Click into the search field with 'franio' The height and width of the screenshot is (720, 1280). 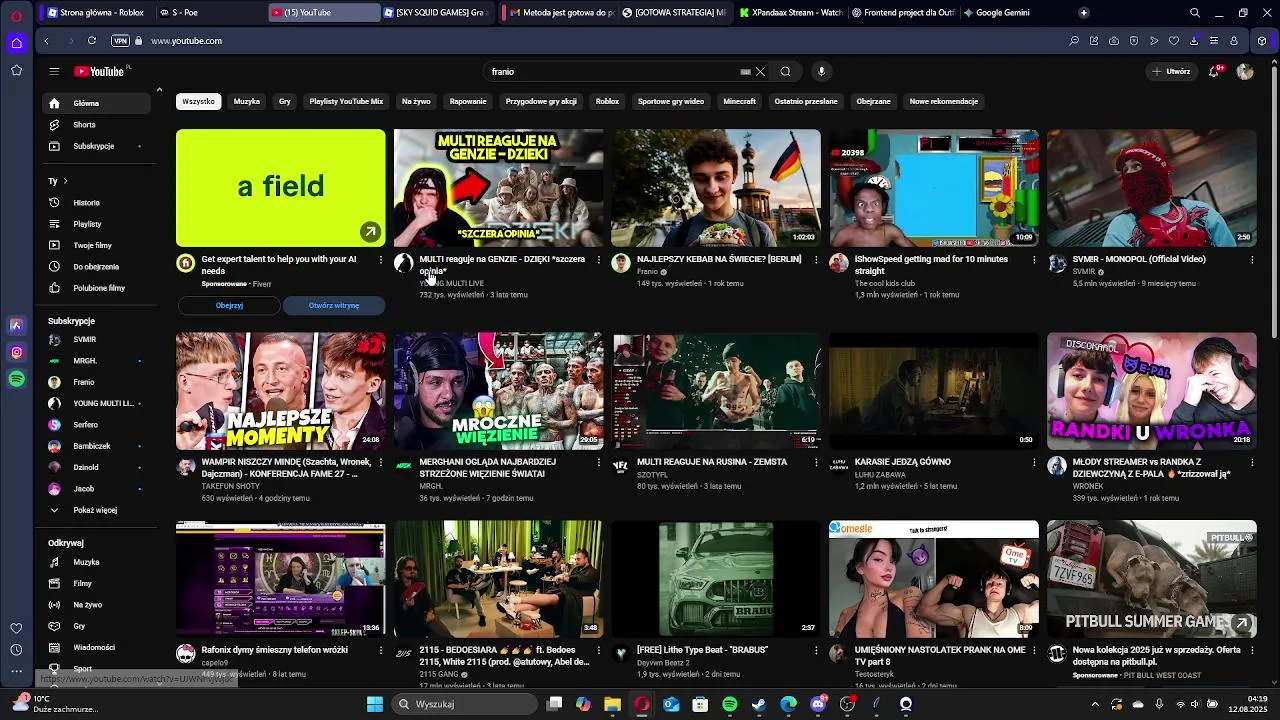[x=610, y=72]
